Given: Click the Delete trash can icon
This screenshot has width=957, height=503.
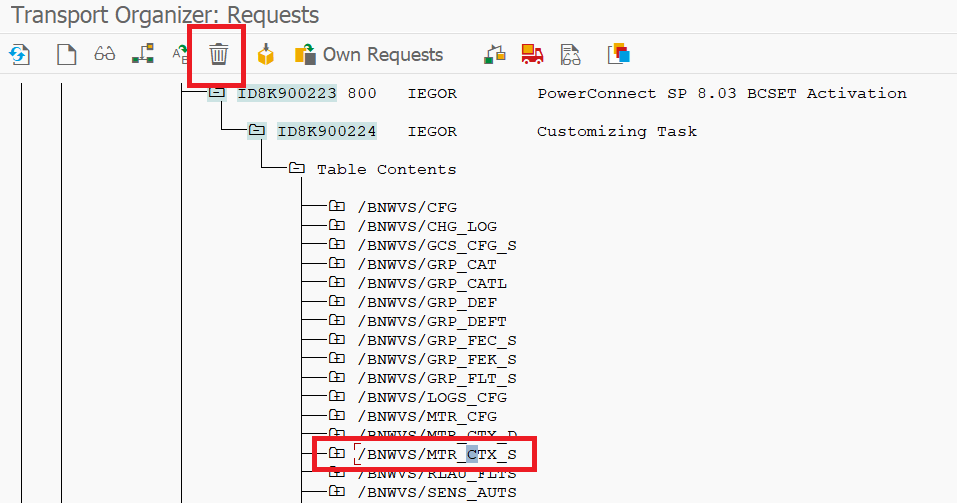Looking at the screenshot, I should coord(218,54).
